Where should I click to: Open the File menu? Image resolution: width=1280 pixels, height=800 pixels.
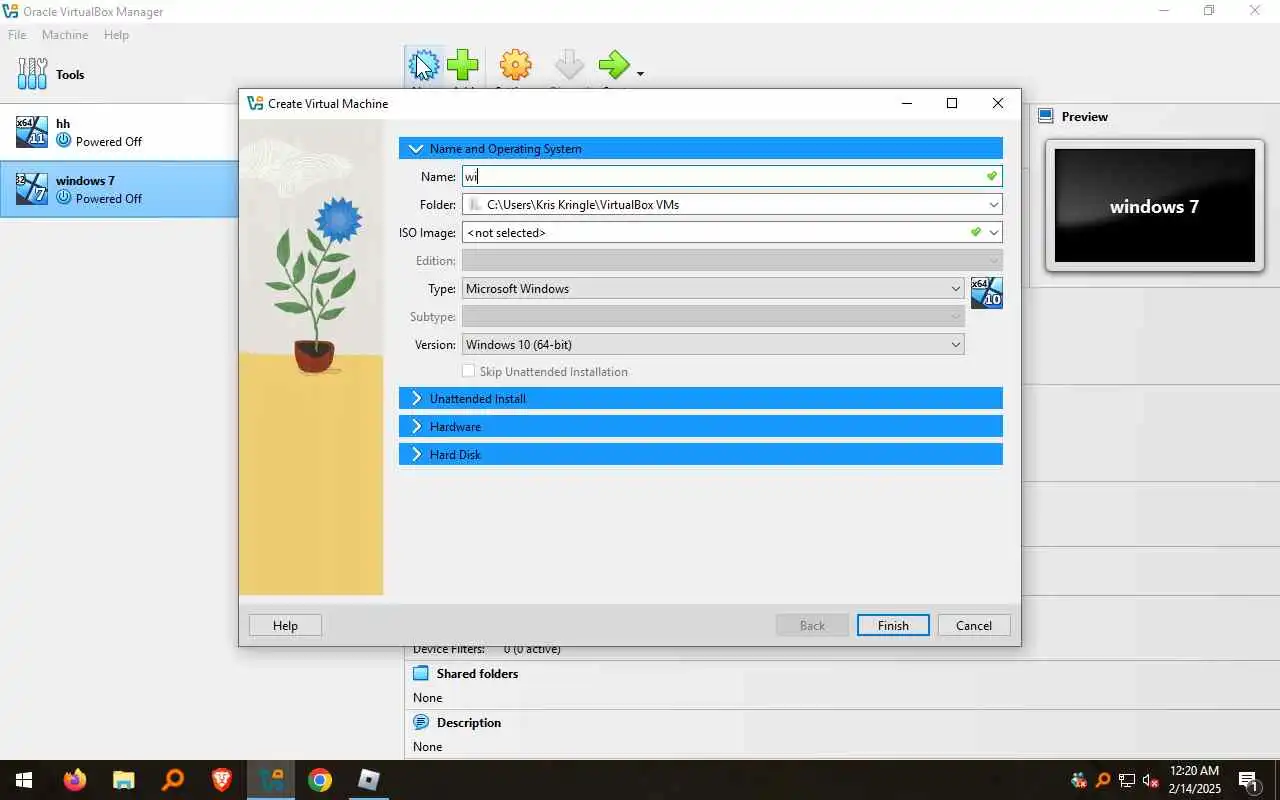coord(17,35)
